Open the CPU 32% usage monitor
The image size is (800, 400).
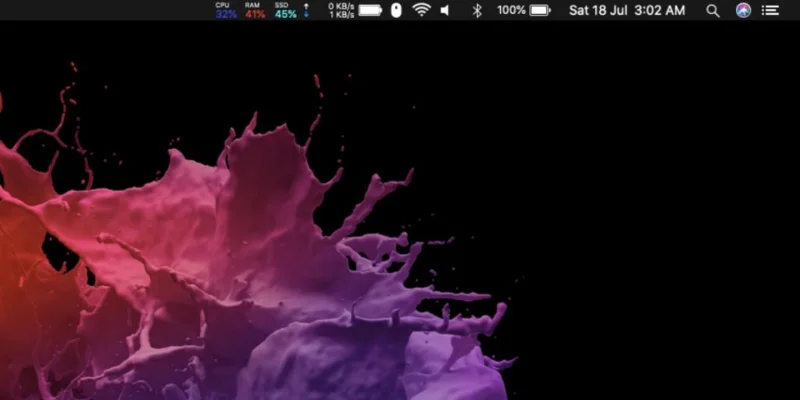tap(226, 10)
